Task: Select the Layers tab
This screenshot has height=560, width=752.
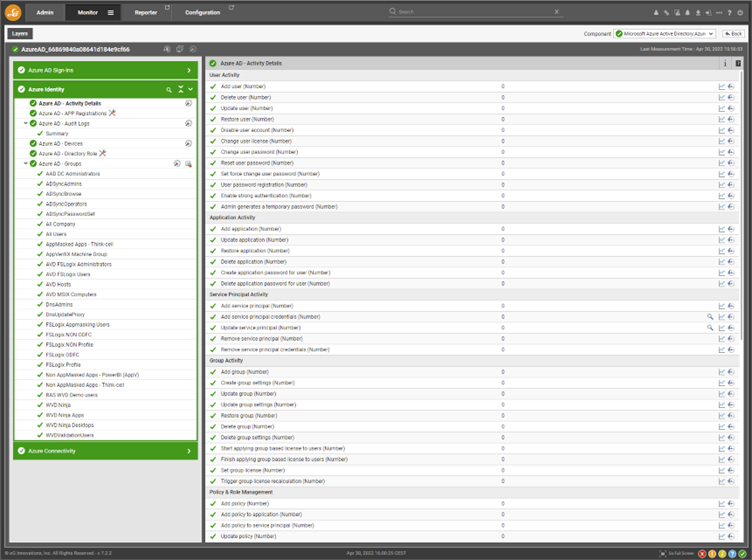Action: point(20,34)
